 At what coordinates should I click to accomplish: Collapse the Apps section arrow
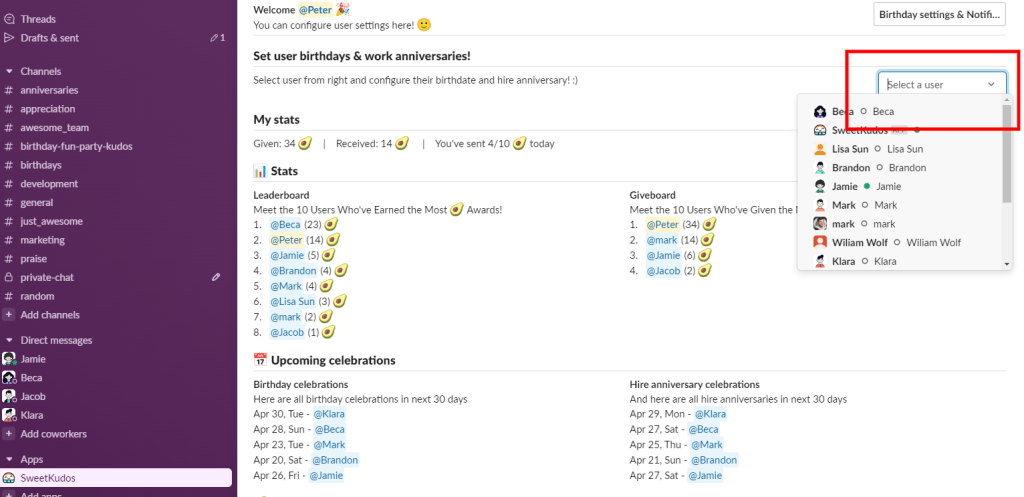pyautogui.click(x=9, y=459)
